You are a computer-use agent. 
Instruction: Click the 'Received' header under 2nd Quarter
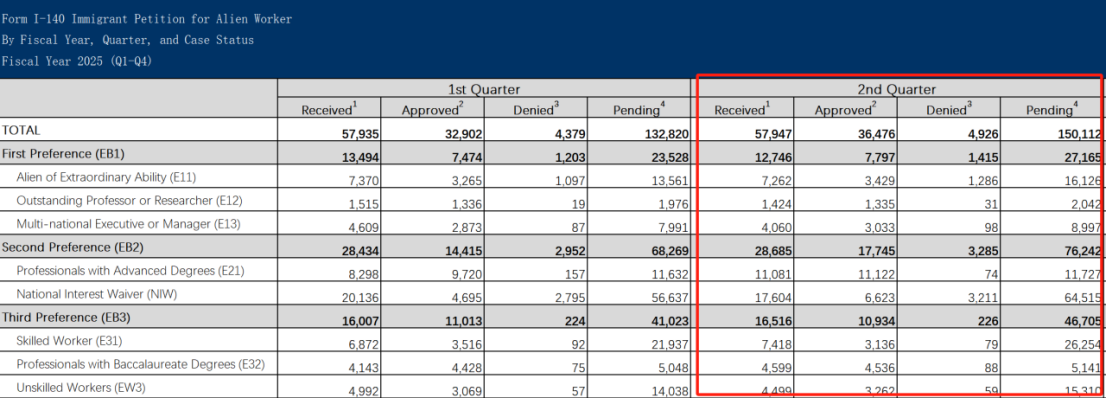tap(742, 109)
